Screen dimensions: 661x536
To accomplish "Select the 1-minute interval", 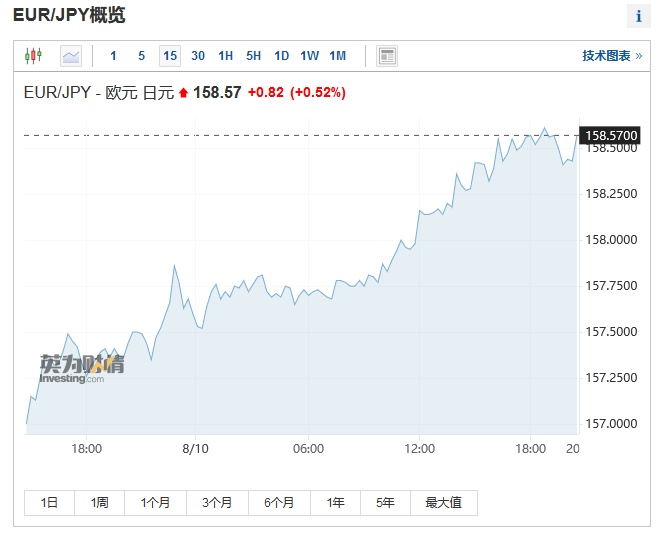I will (113, 56).
